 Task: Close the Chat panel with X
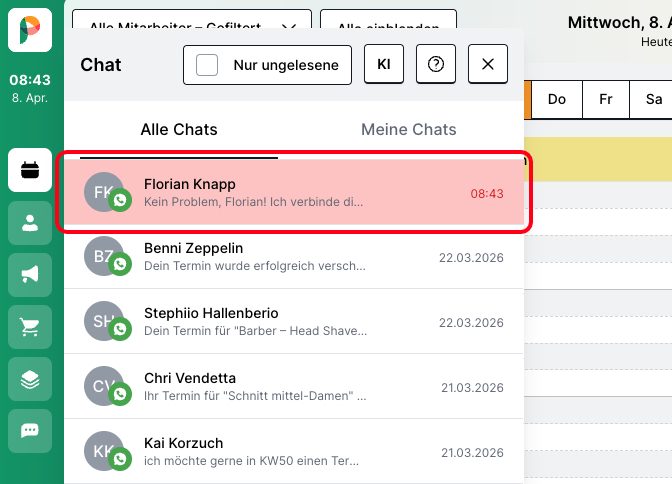tap(488, 64)
